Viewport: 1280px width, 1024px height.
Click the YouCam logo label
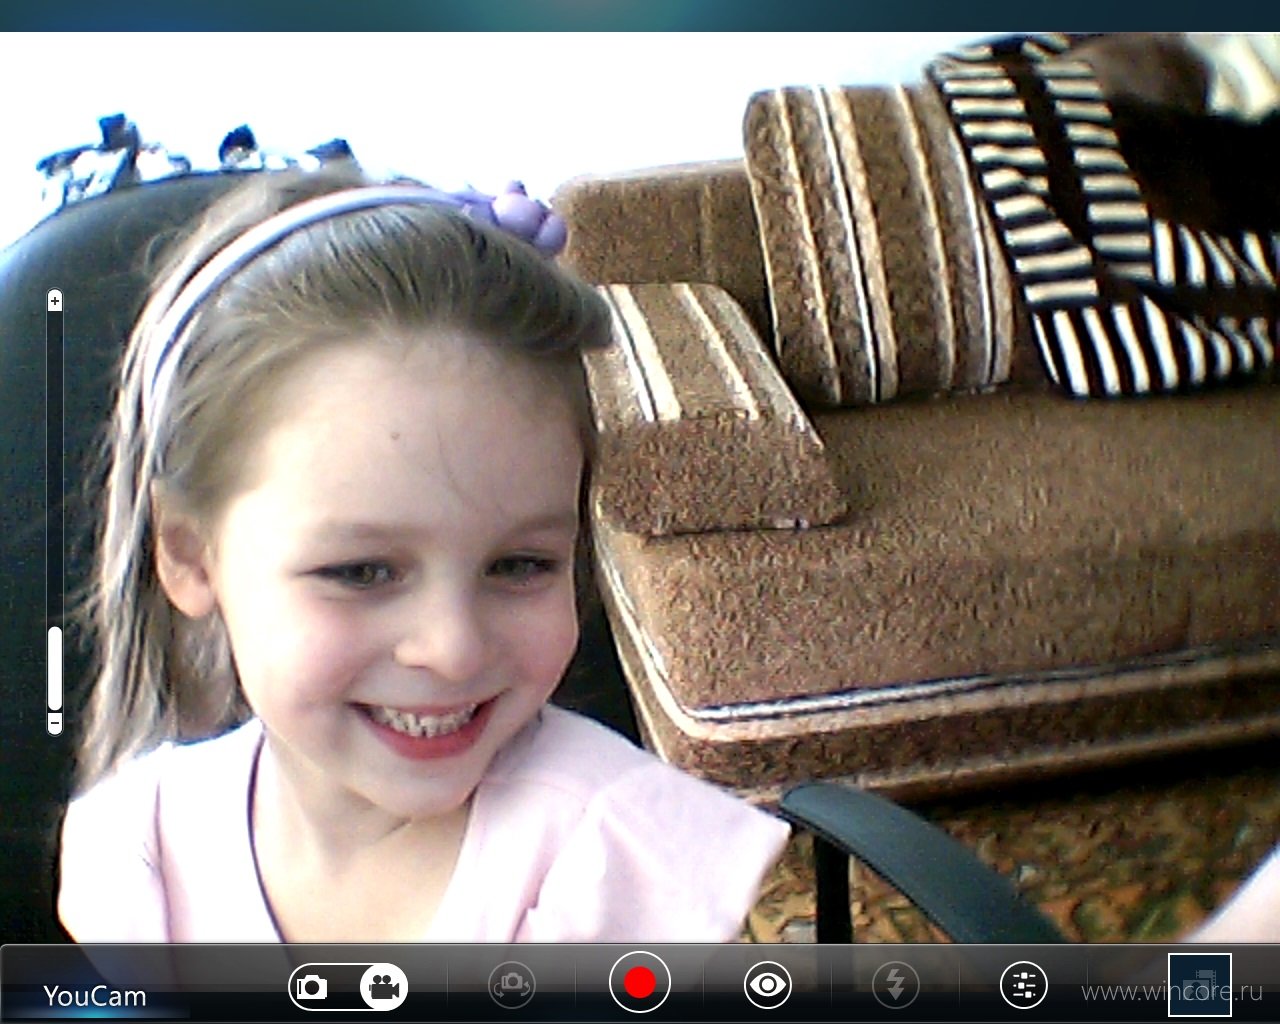pos(95,996)
